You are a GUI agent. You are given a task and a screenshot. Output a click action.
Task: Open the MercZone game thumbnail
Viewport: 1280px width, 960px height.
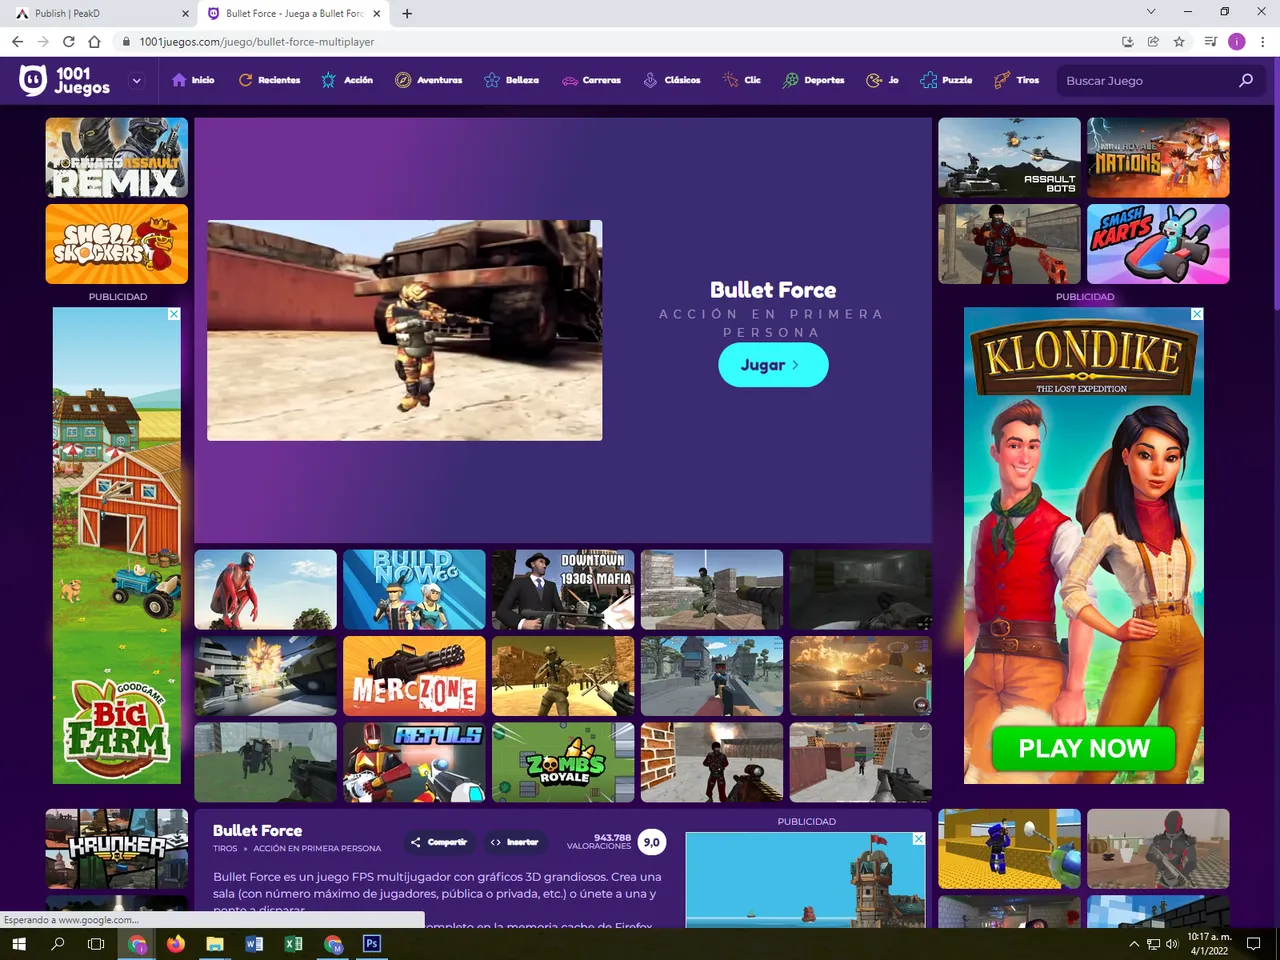414,676
